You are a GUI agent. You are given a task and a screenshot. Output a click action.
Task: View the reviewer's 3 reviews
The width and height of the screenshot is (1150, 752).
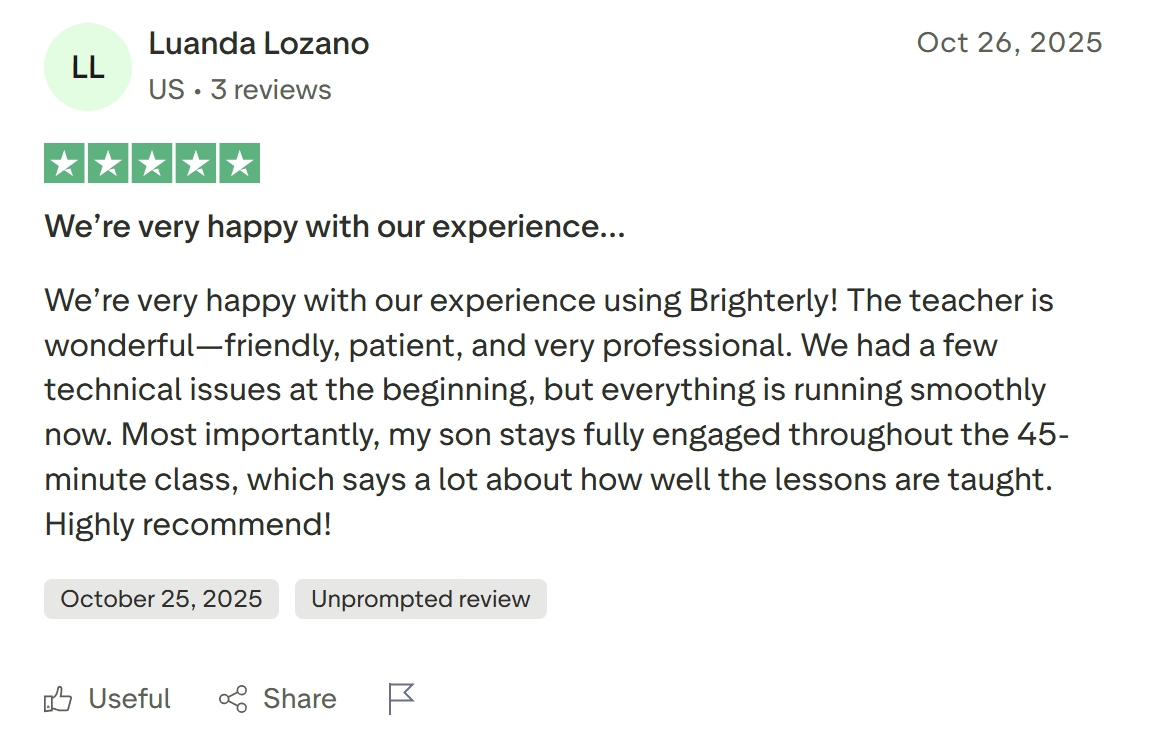(270, 89)
